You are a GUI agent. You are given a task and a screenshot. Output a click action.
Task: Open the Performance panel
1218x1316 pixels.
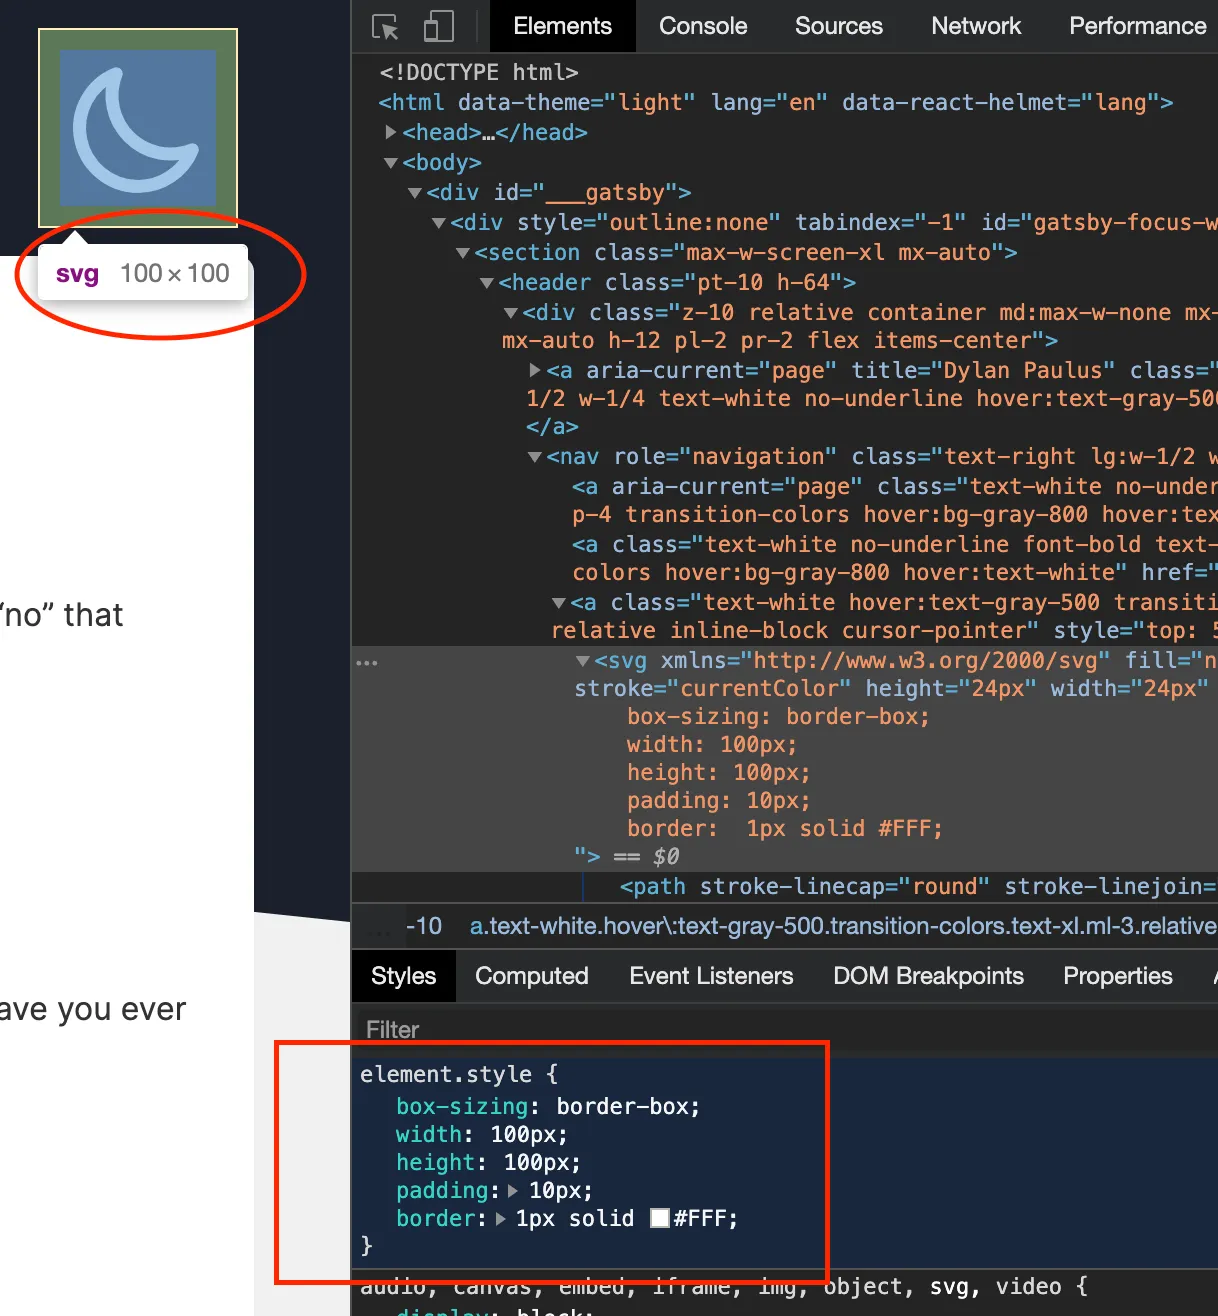pyautogui.click(x=1136, y=26)
